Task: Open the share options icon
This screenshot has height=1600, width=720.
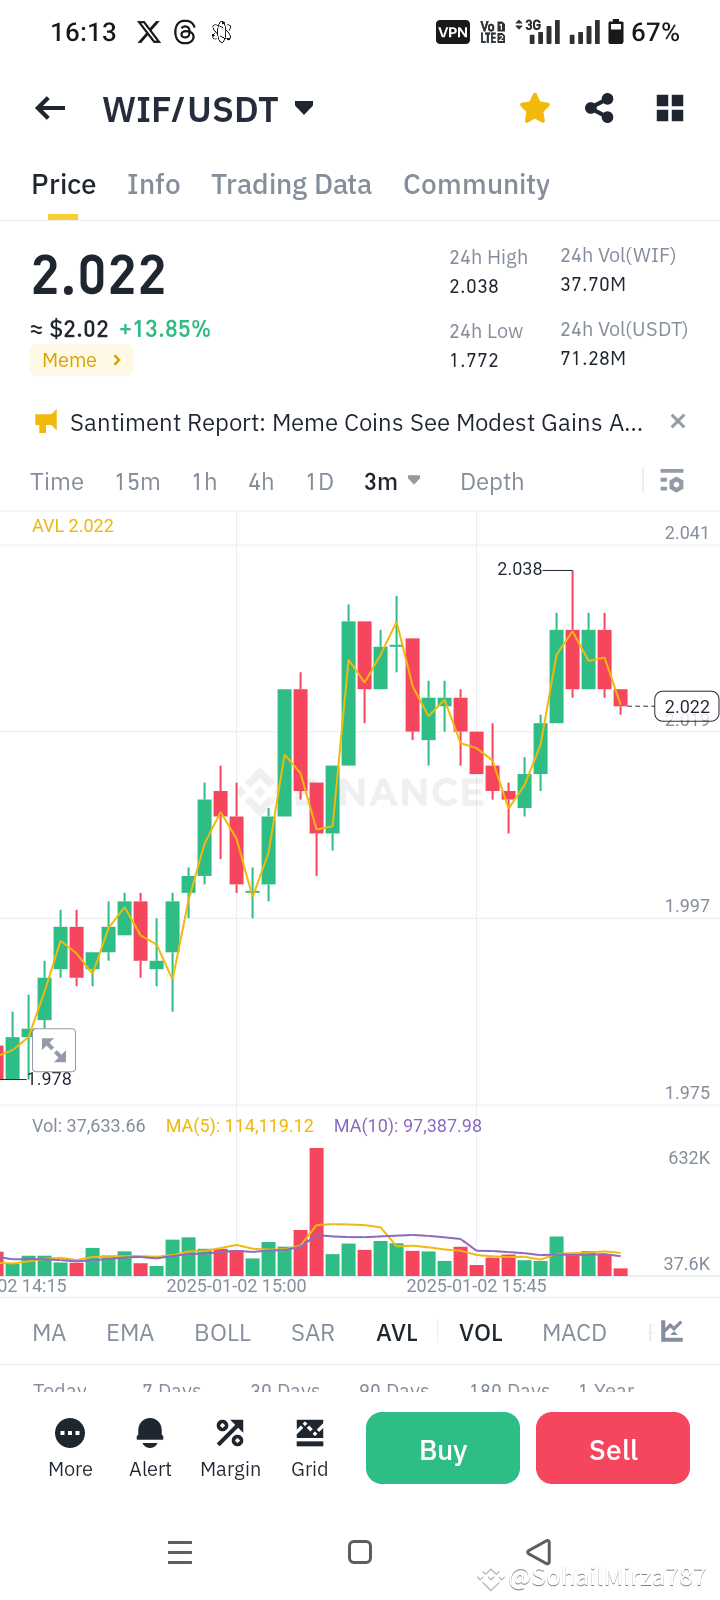Action: (599, 108)
